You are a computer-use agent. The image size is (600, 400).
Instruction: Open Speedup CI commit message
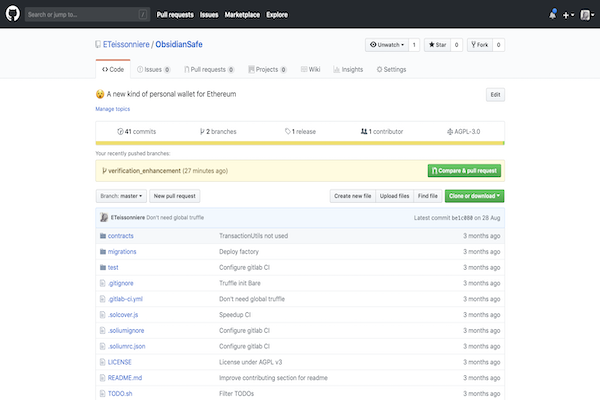(x=235, y=315)
